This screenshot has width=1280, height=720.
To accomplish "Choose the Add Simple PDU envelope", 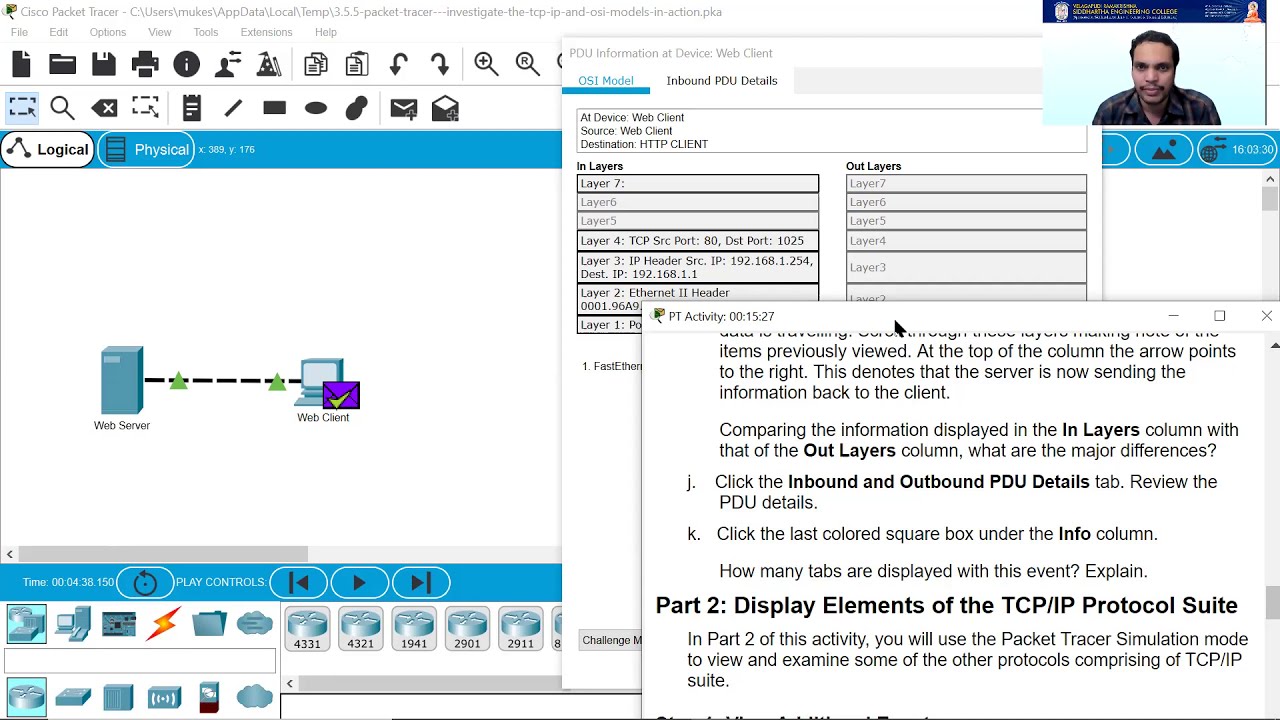I will click(x=403, y=108).
